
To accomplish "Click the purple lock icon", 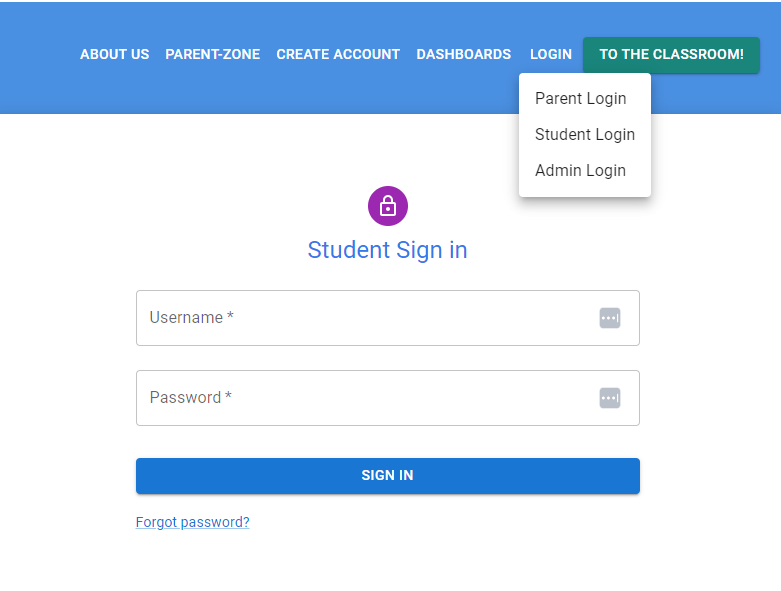I will click(x=388, y=206).
